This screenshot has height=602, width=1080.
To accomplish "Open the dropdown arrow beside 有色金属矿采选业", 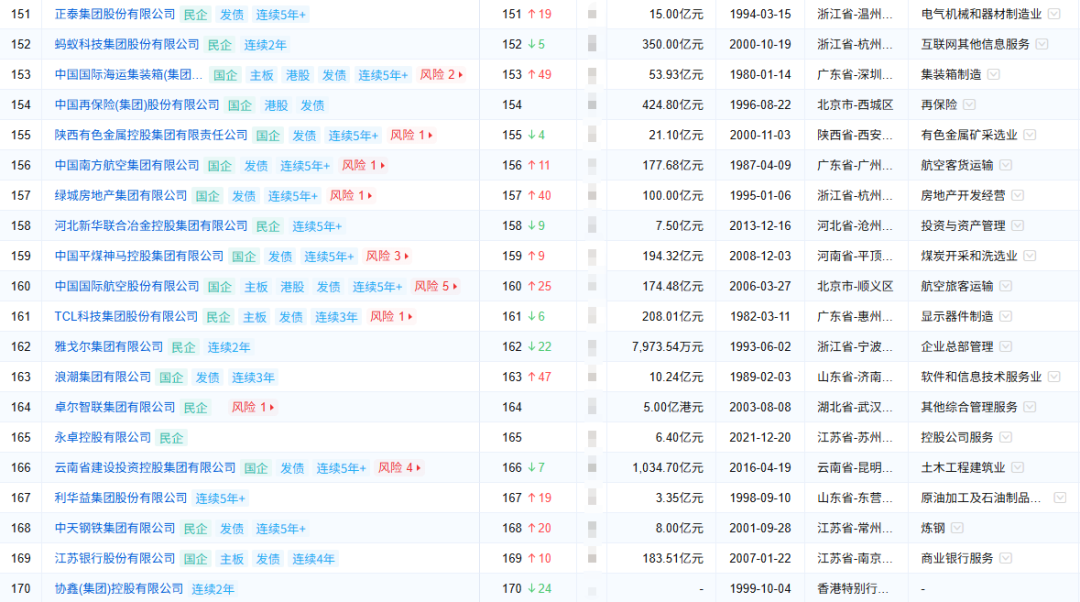I will point(1030,135).
